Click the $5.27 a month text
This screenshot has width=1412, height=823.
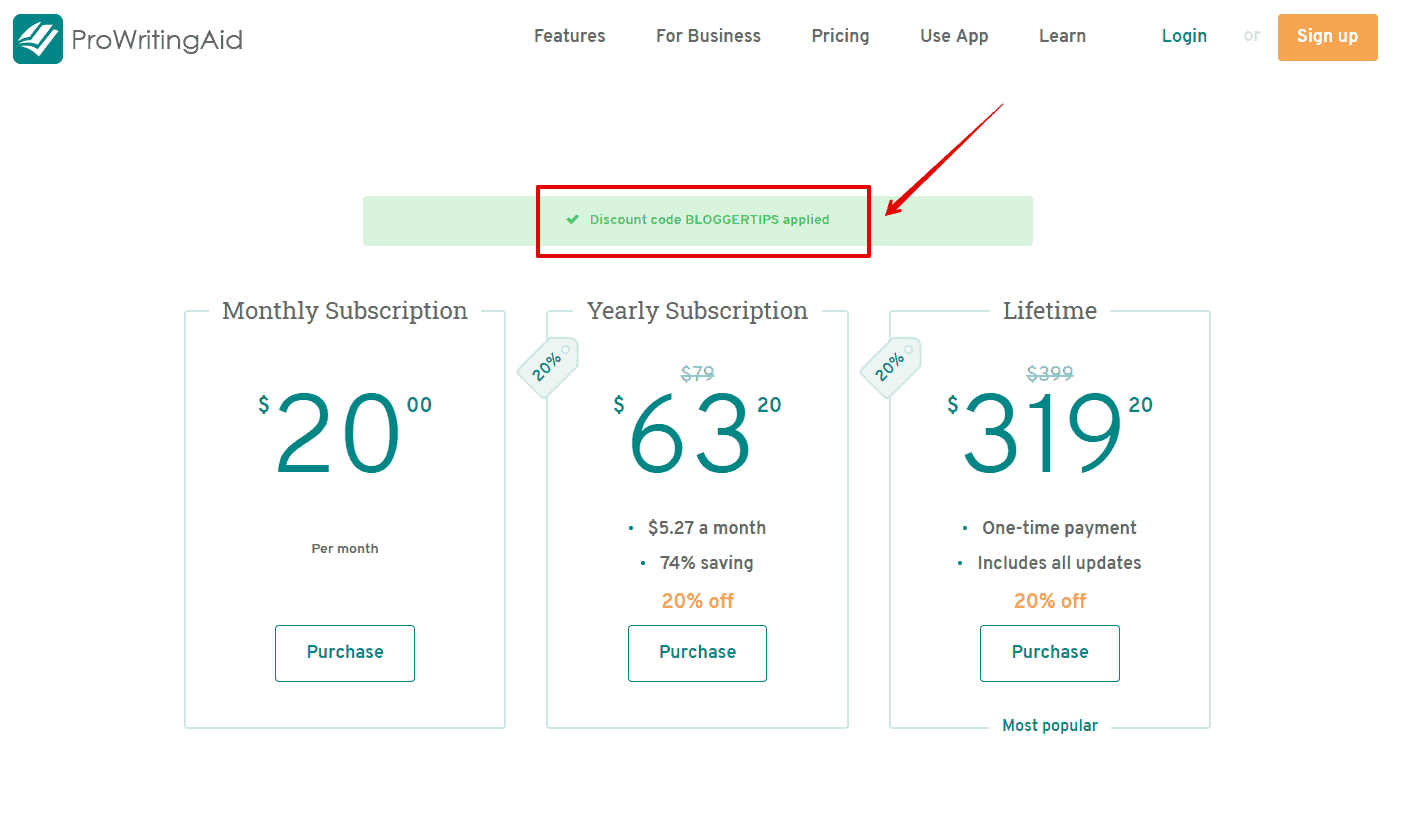pyautogui.click(x=707, y=528)
